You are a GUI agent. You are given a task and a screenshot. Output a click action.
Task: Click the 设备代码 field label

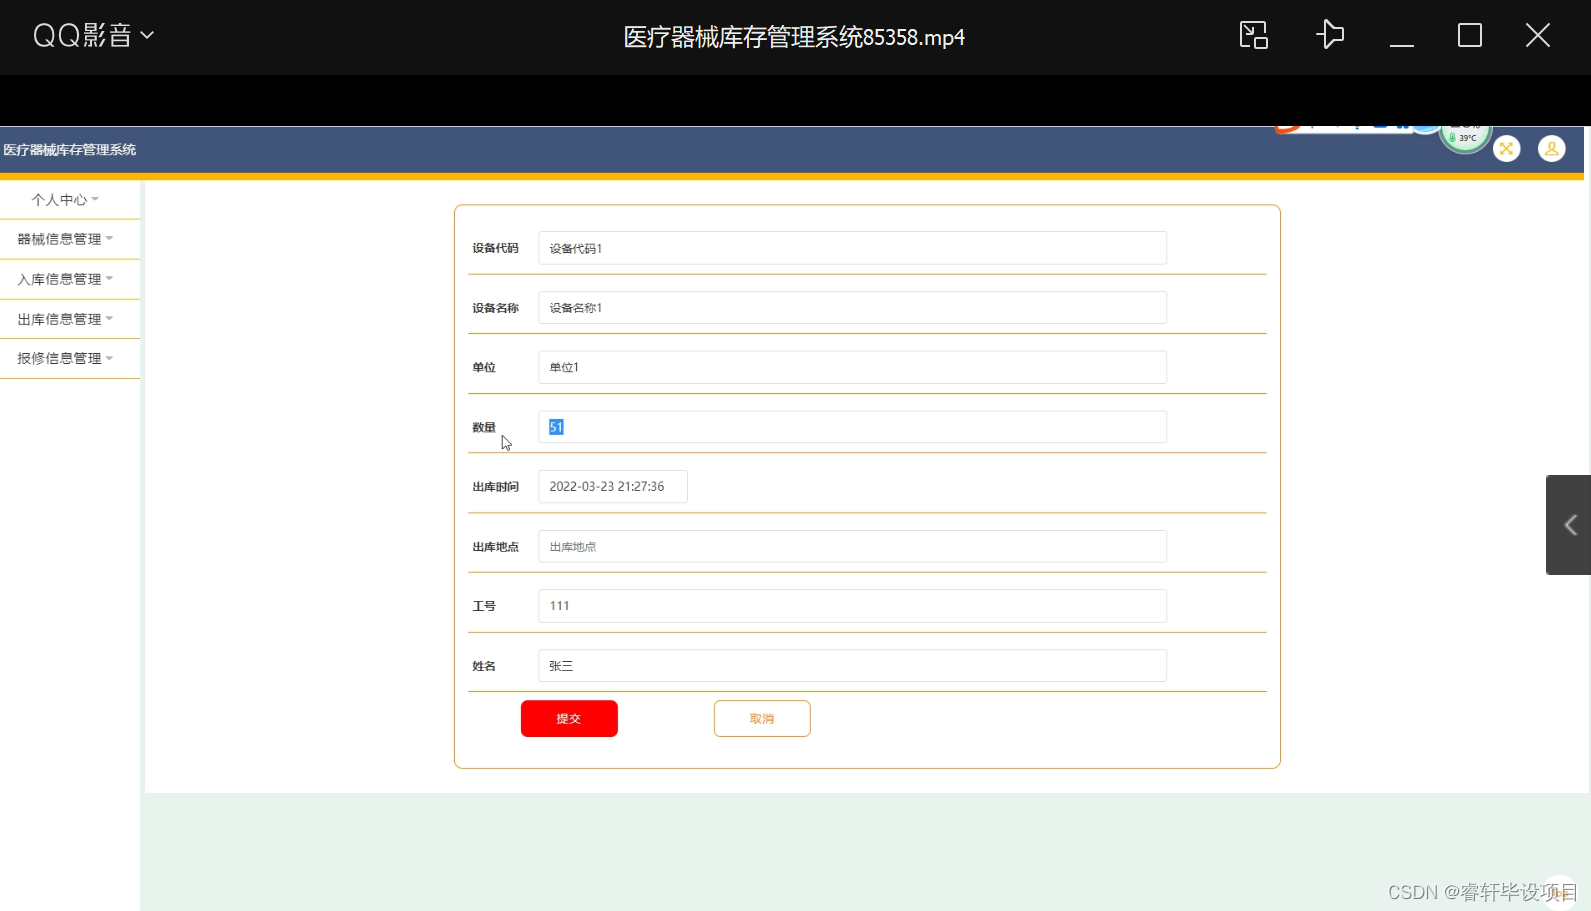pyautogui.click(x=496, y=248)
